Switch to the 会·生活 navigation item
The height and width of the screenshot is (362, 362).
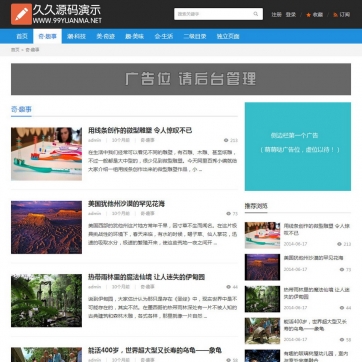pyautogui.click(x=164, y=36)
